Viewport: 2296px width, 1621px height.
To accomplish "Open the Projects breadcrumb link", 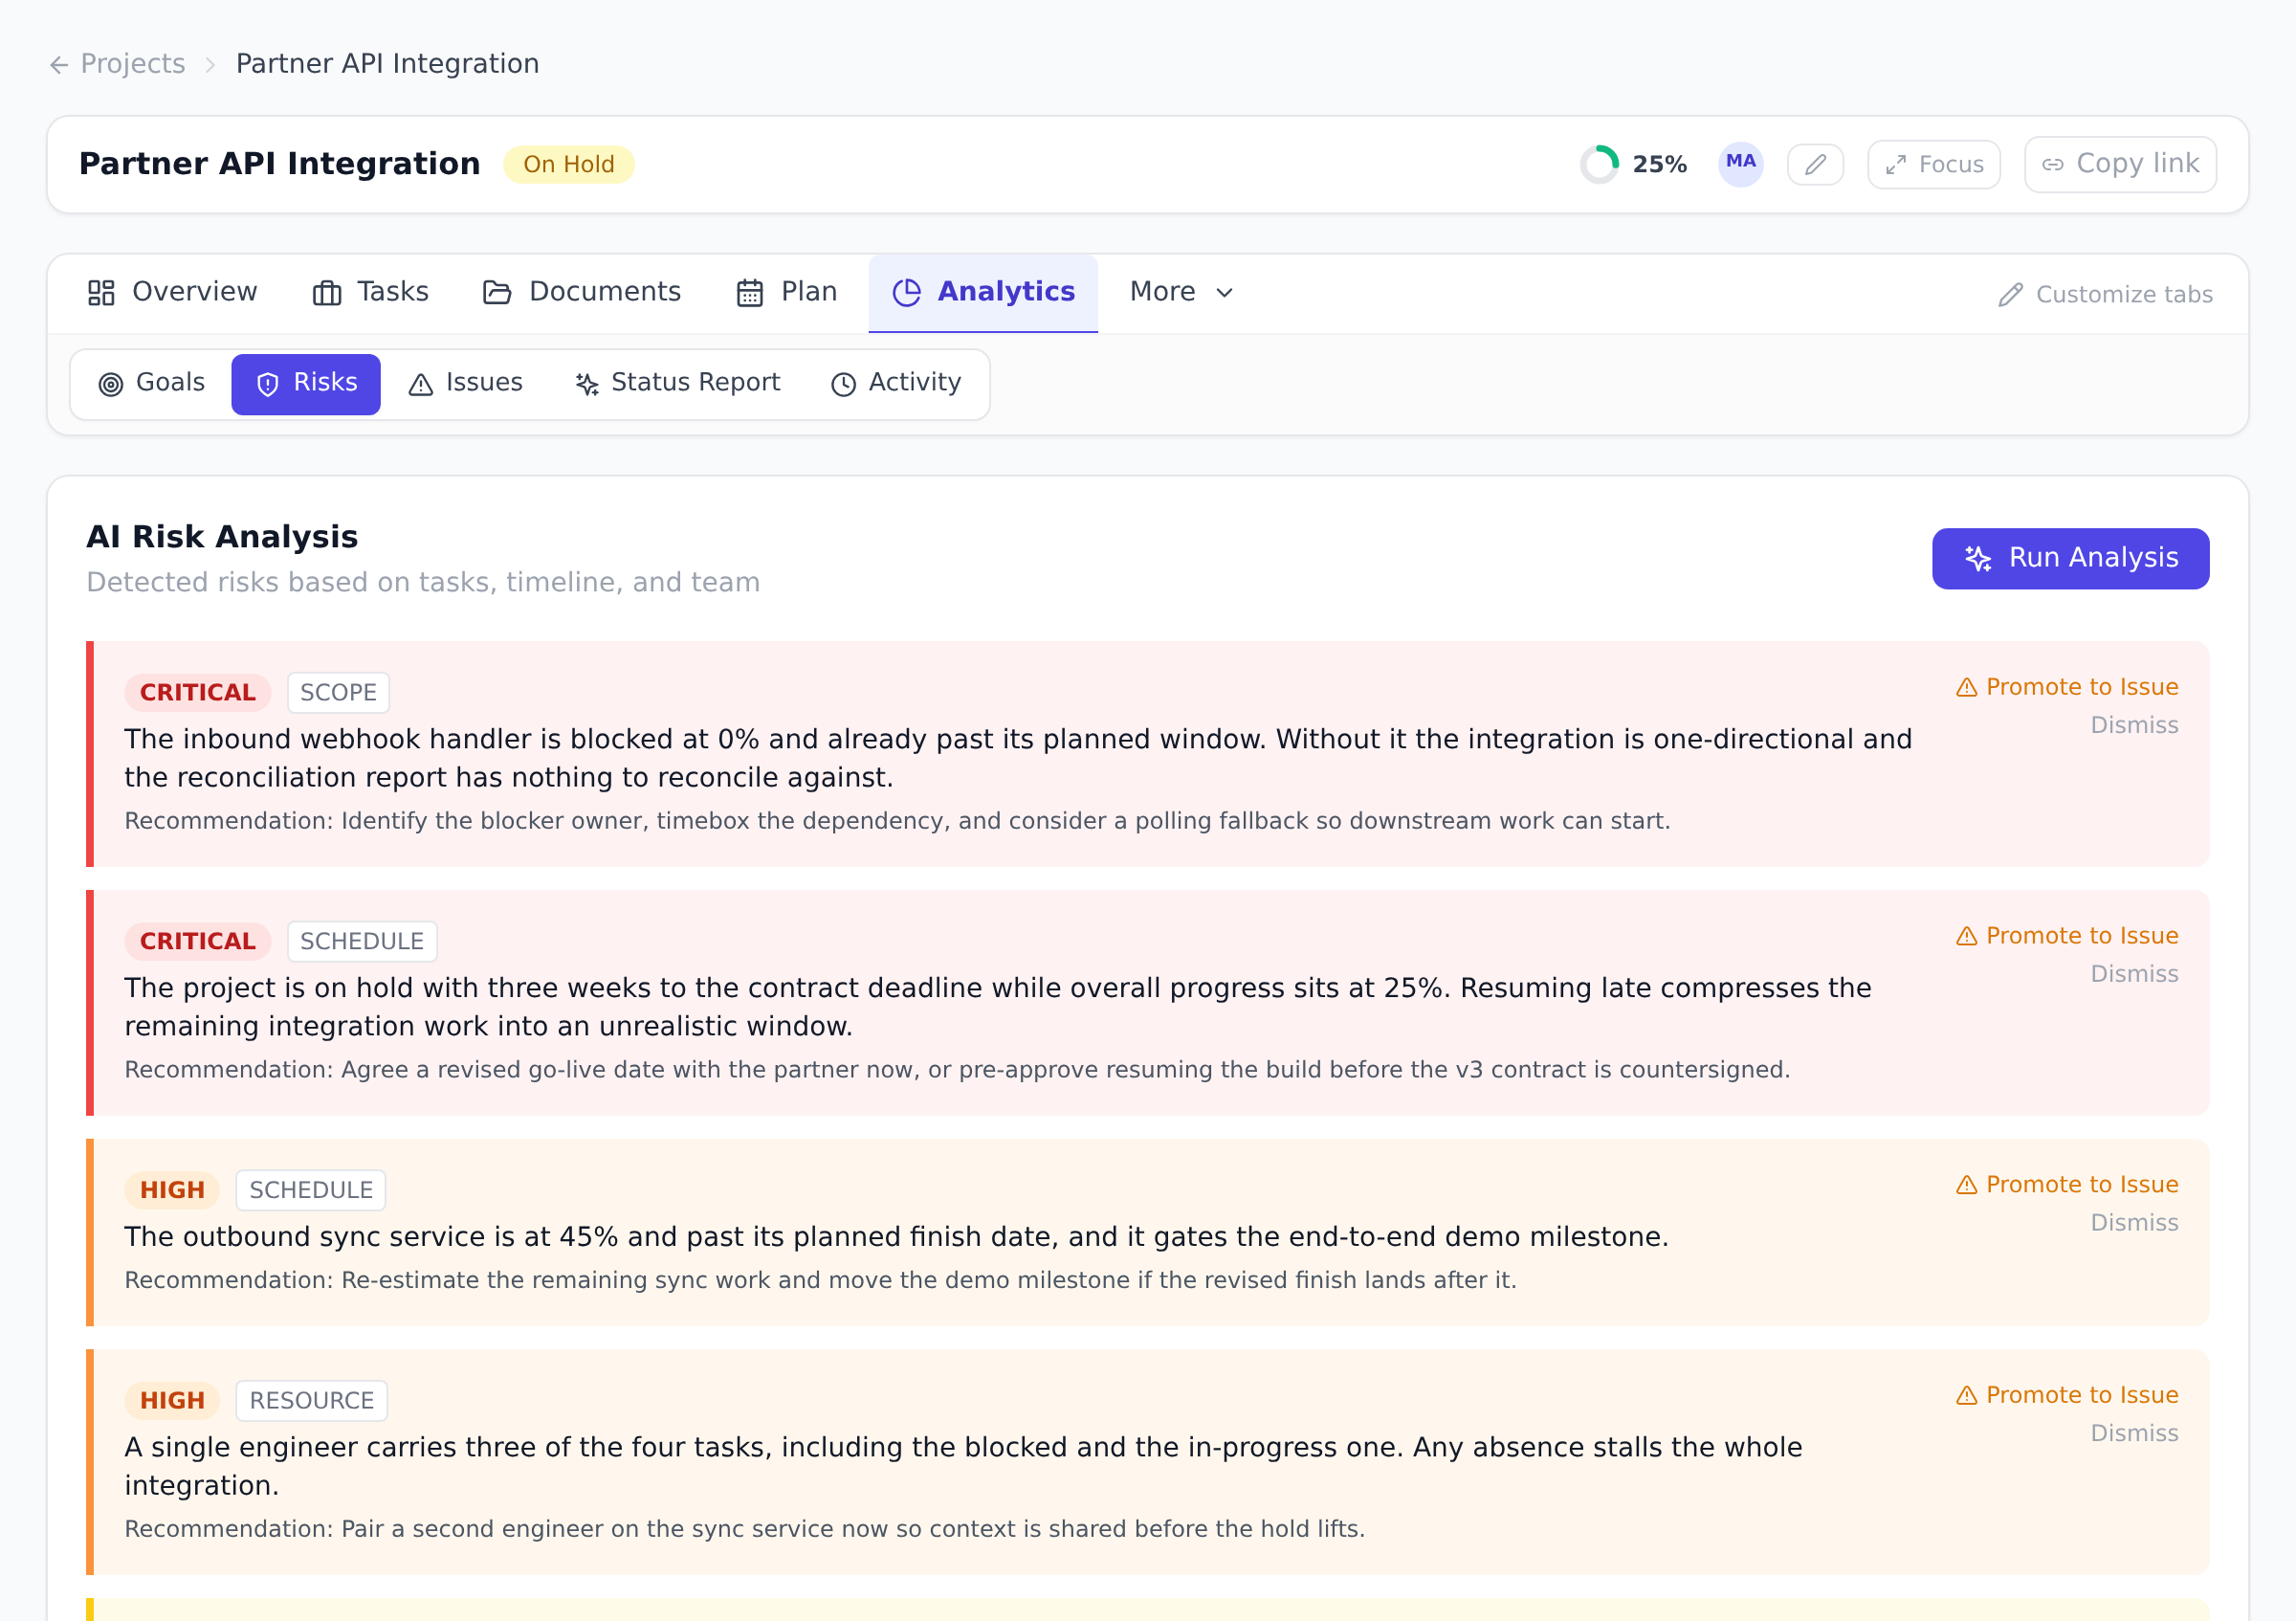I will click(132, 64).
